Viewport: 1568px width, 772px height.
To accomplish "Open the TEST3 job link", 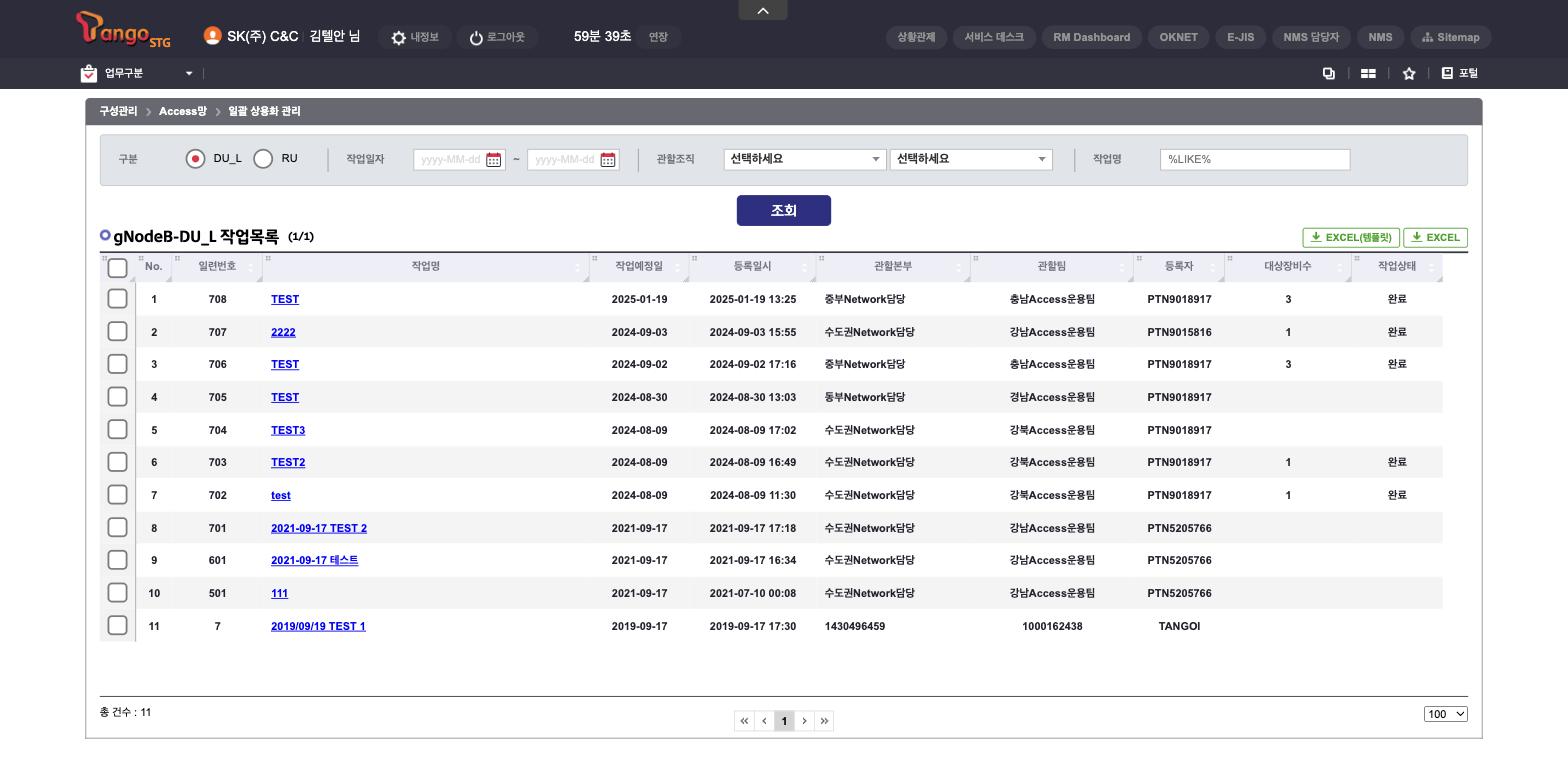I will pyautogui.click(x=288, y=430).
